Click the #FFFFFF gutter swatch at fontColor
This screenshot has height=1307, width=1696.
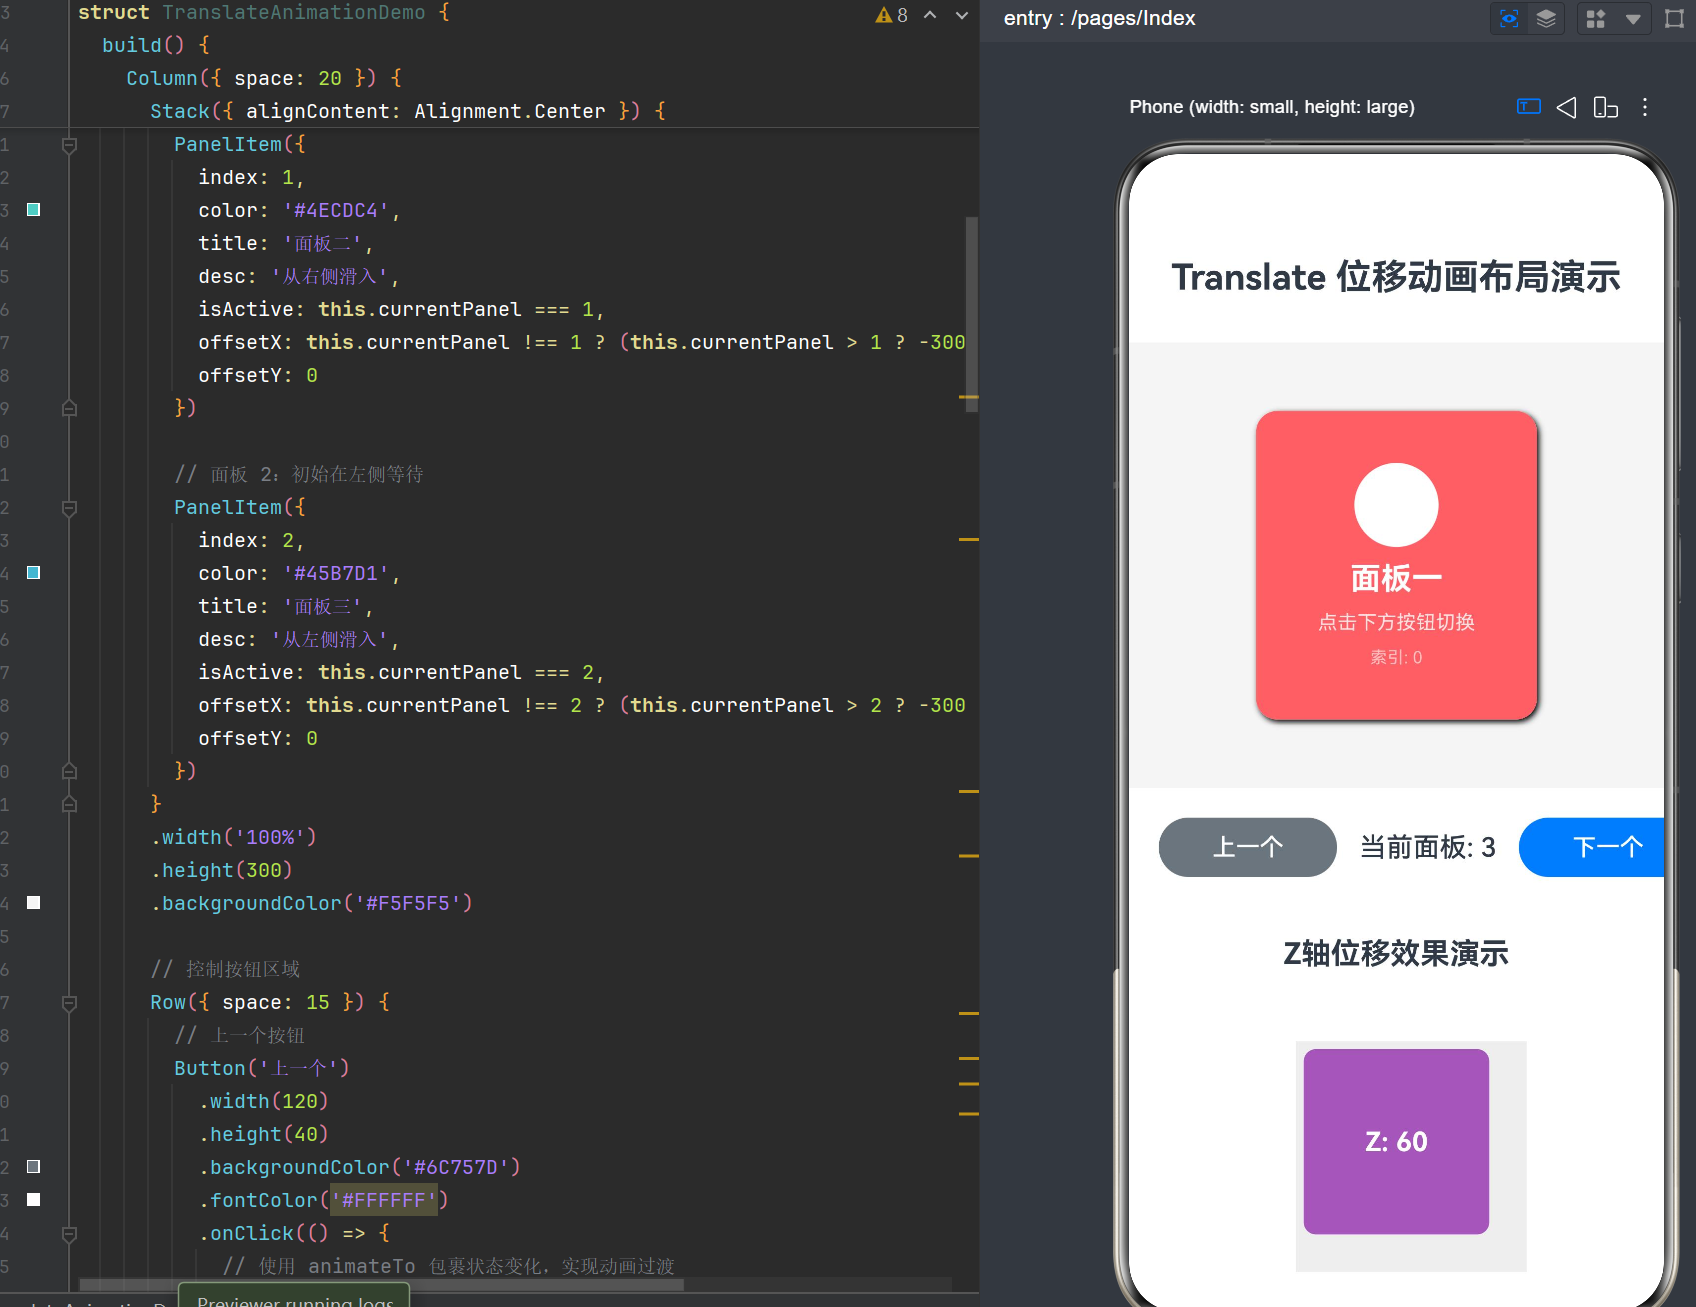click(x=33, y=1200)
